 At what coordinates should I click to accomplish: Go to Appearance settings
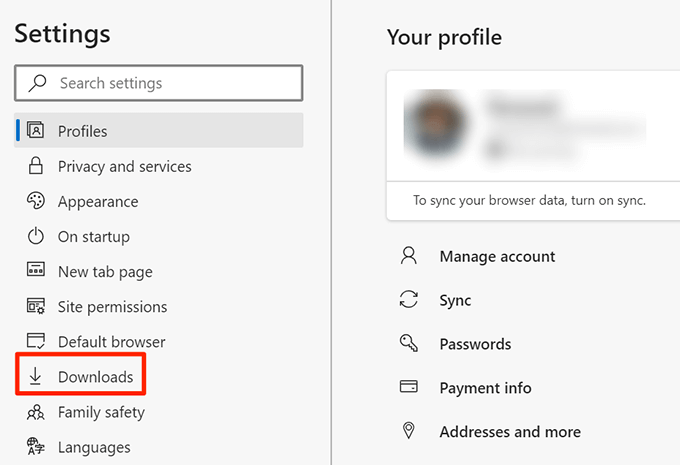pyautogui.click(x=98, y=201)
